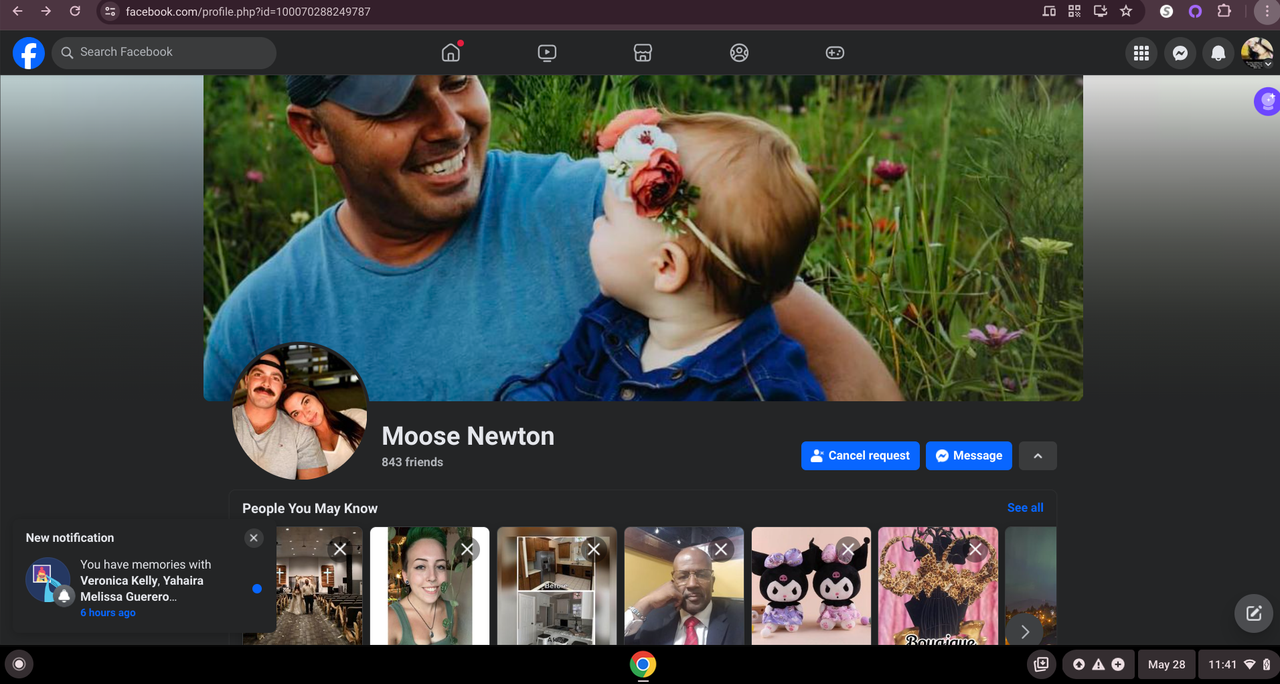The image size is (1280, 684).
Task: Click the address bar URL
Action: [248, 12]
